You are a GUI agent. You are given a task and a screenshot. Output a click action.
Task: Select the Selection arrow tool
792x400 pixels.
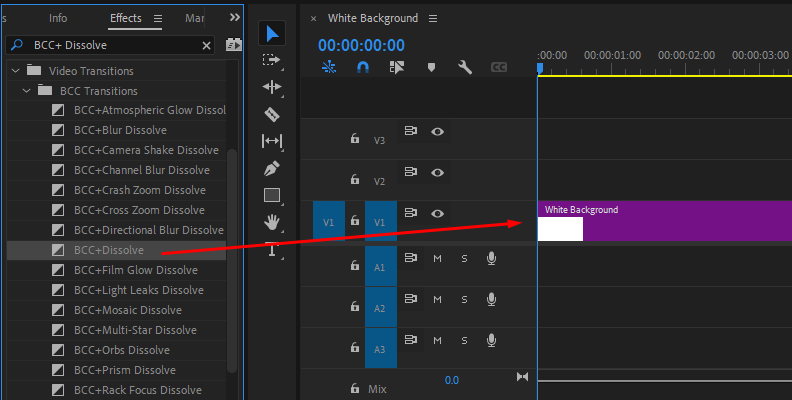click(272, 34)
